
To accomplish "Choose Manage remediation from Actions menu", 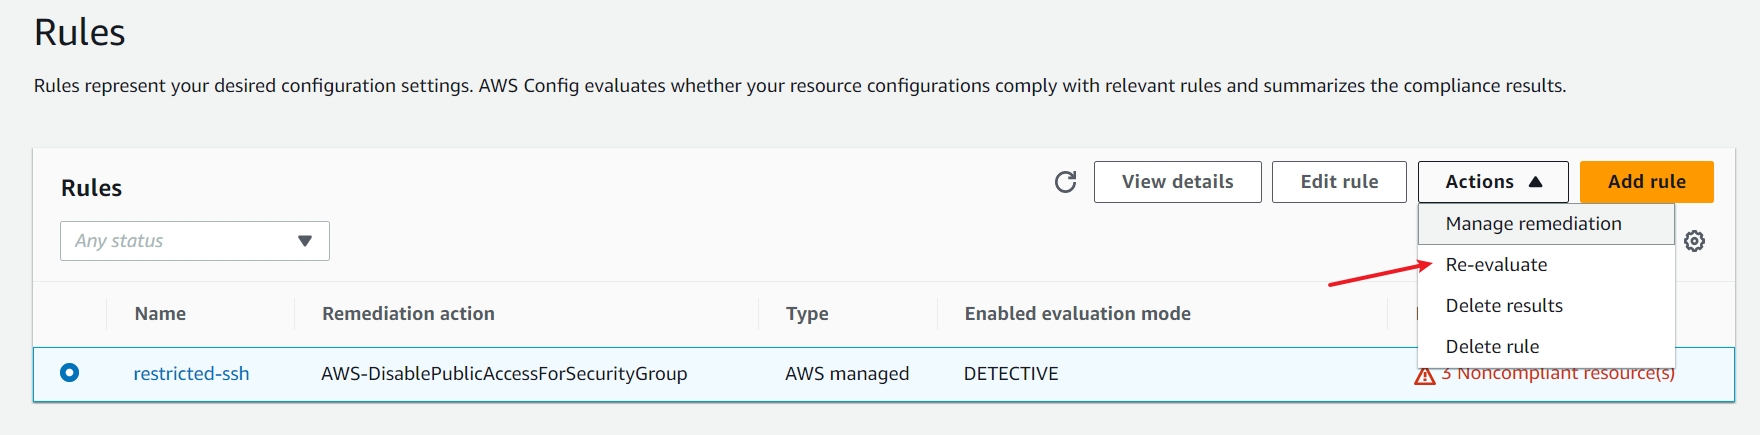I will 1533,224.
